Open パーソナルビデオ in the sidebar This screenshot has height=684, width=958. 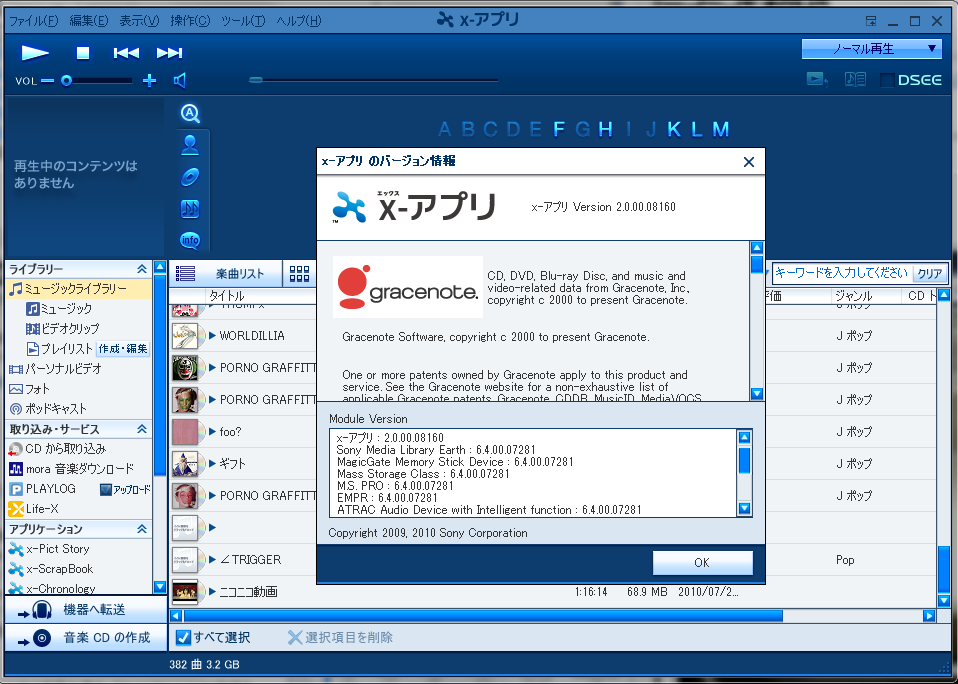click(x=55, y=369)
